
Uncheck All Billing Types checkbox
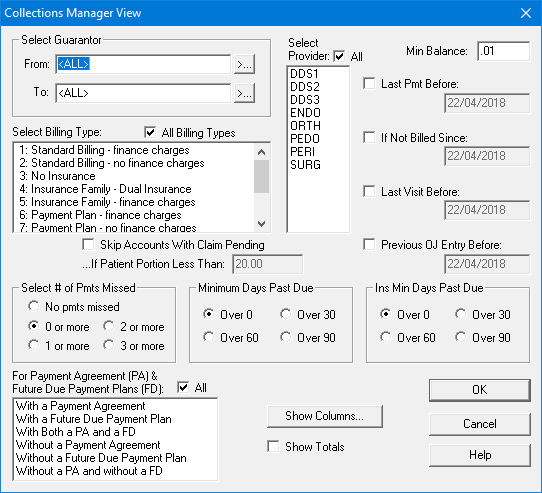click(150, 133)
